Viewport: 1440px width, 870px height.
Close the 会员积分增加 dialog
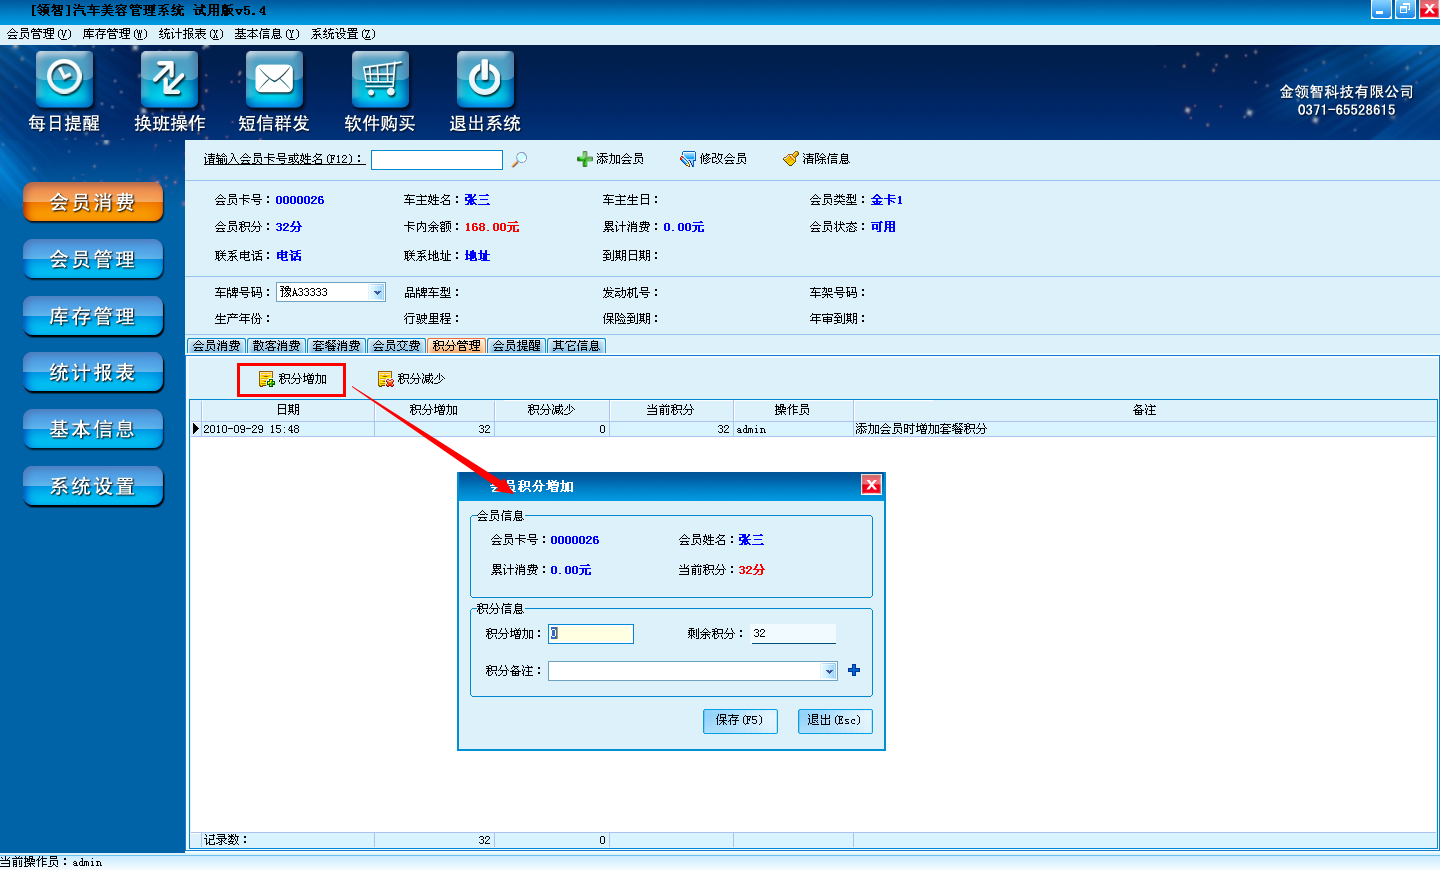pos(871,485)
